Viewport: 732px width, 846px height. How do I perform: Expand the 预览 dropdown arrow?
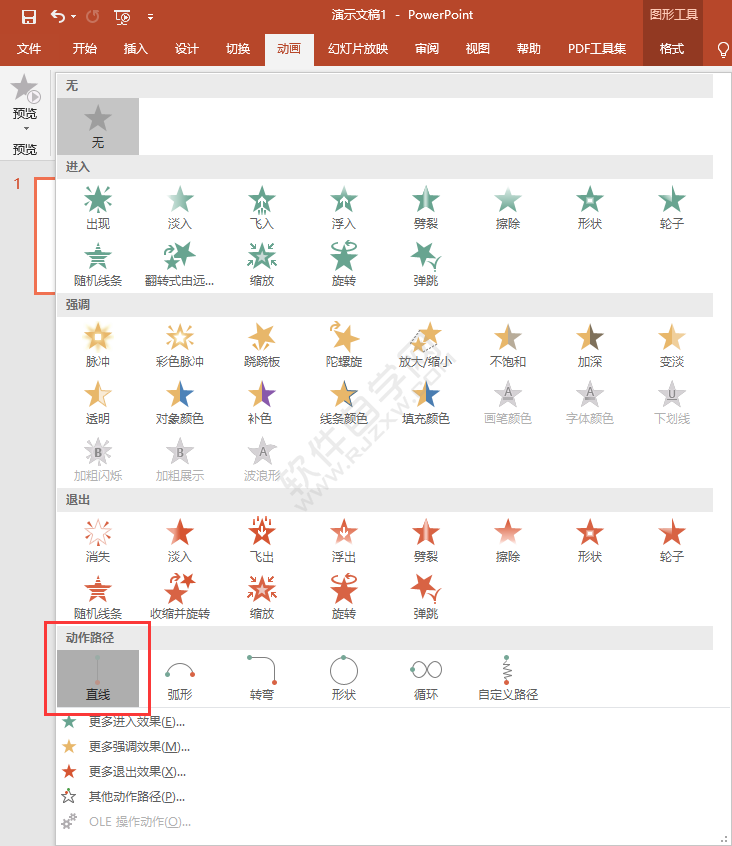point(26,128)
